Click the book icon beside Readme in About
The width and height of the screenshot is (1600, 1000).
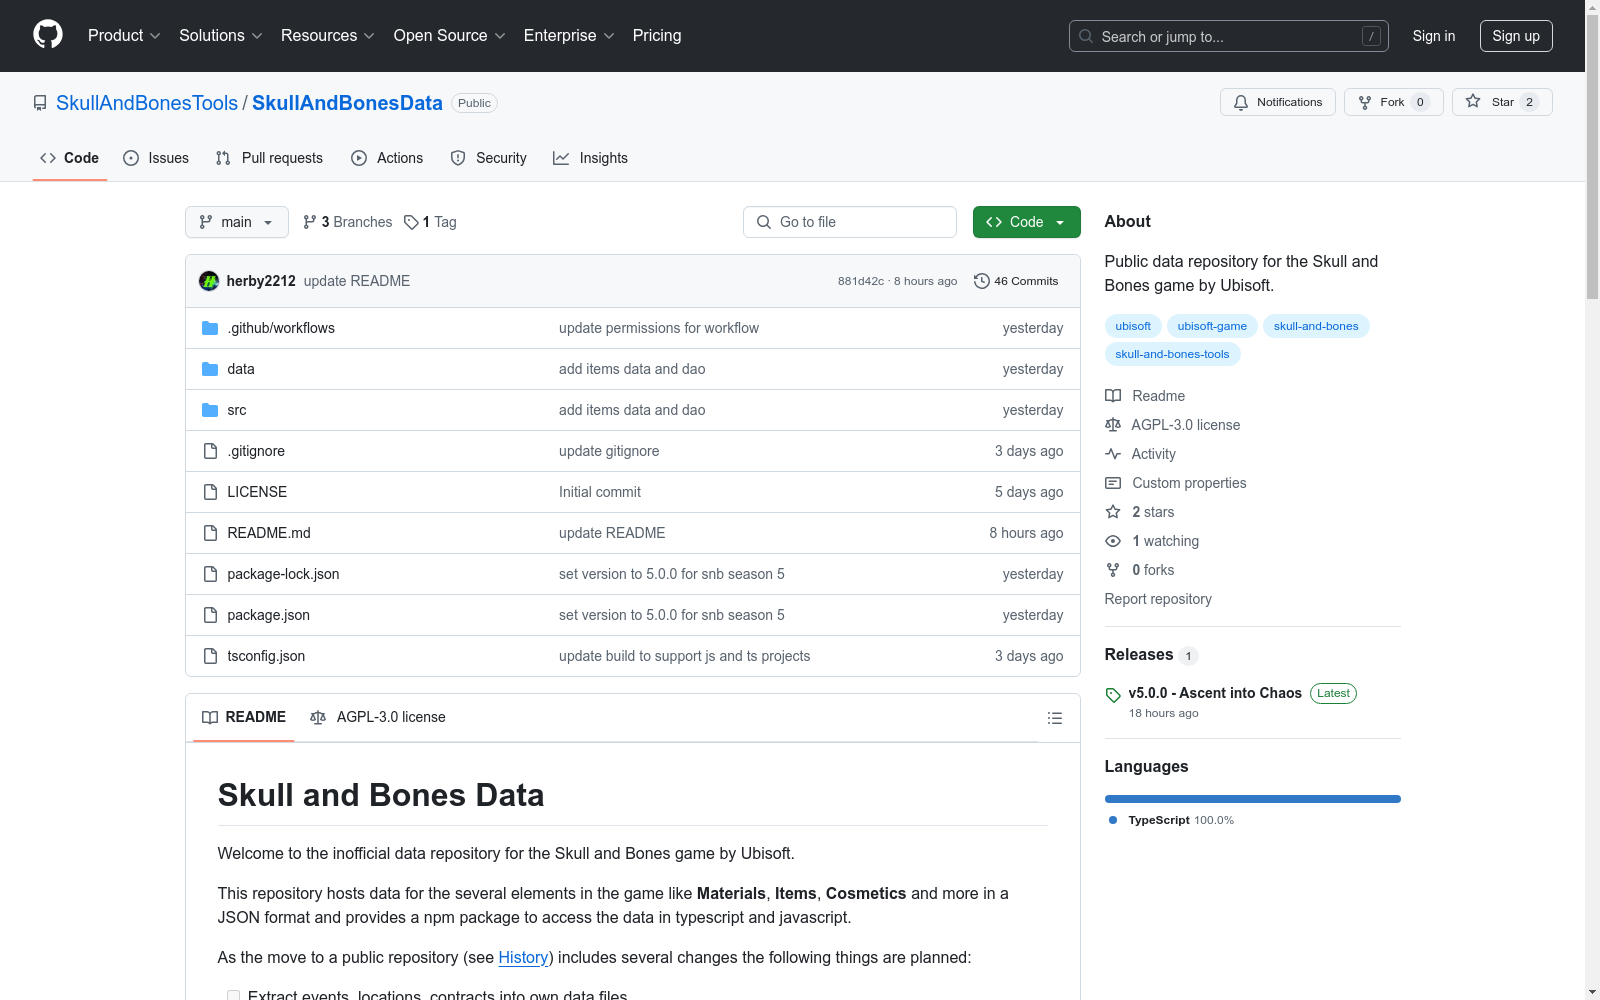point(1113,396)
